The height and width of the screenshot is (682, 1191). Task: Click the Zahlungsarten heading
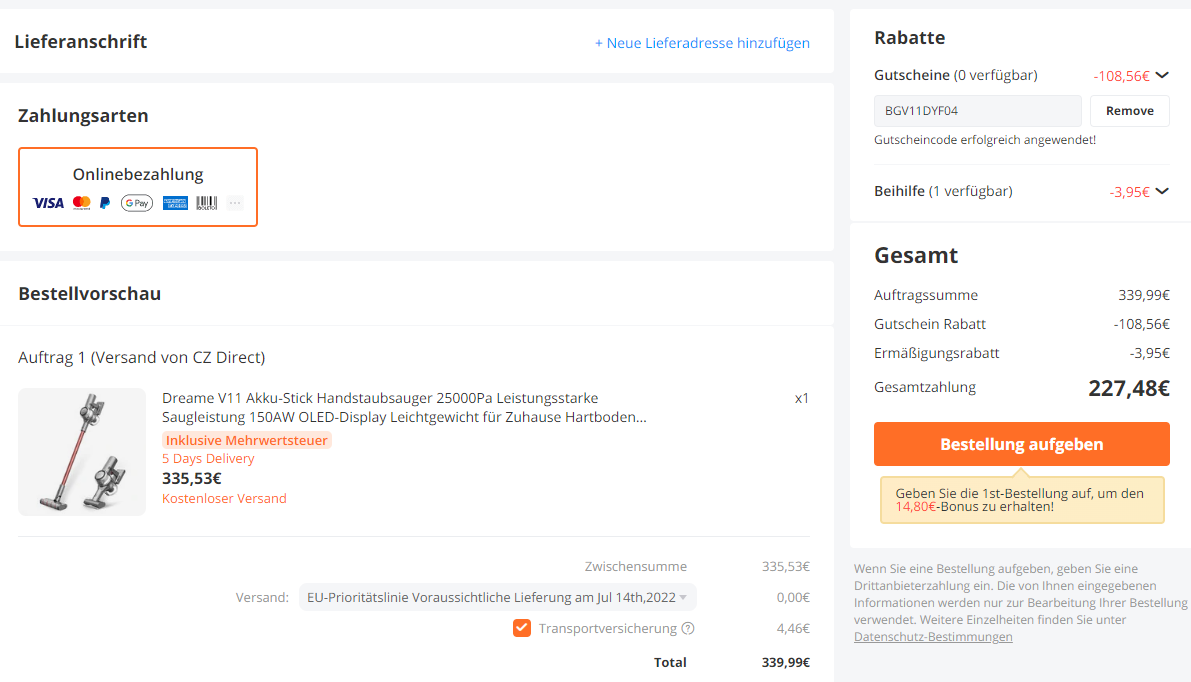84,115
